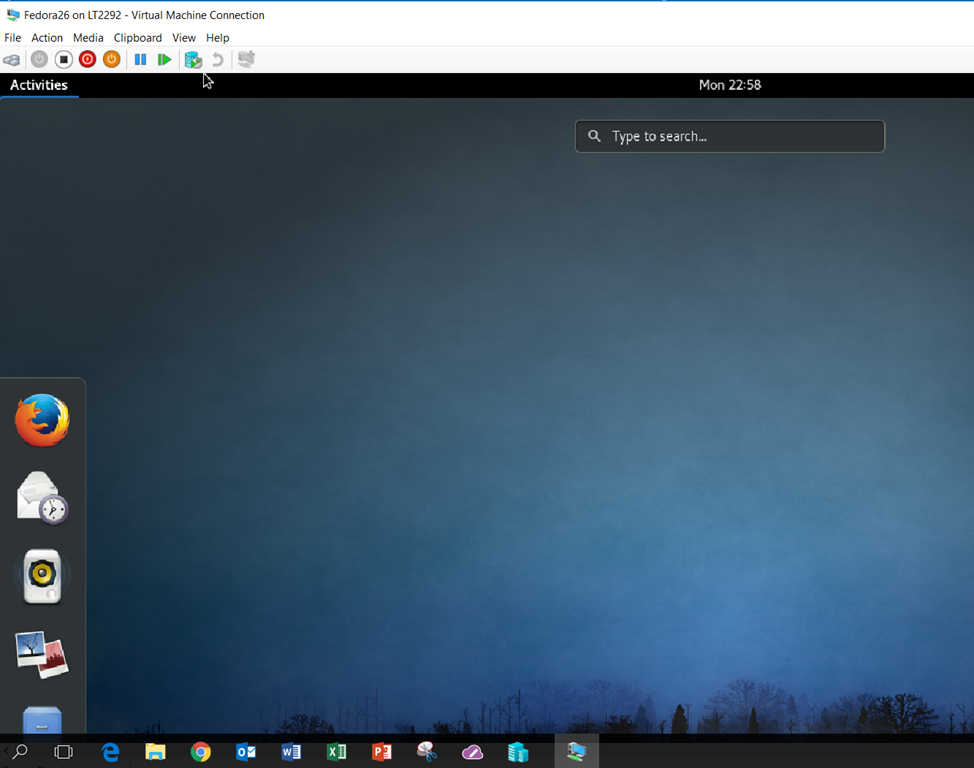Open the Action menu

click(x=47, y=38)
